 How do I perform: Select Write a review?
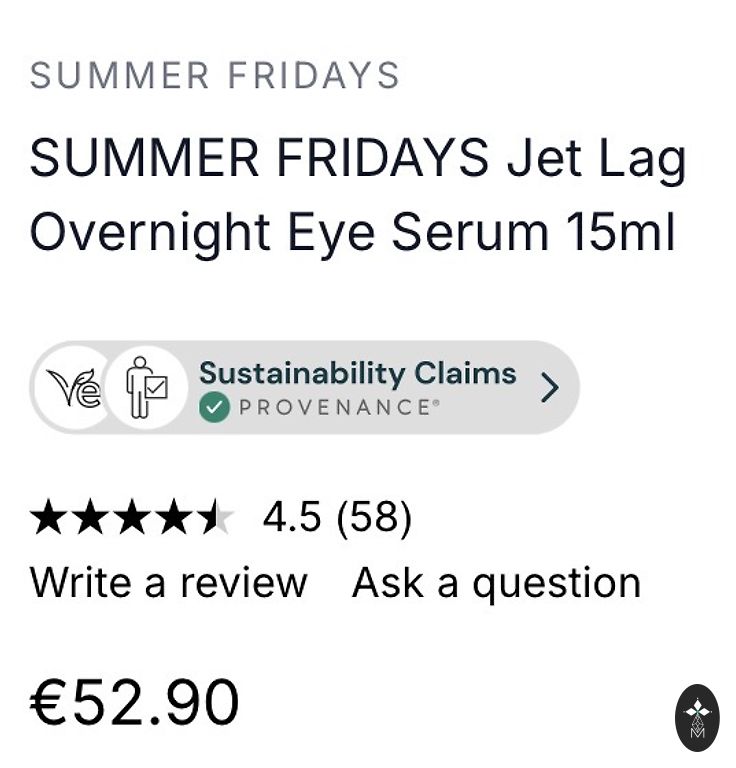tap(169, 583)
